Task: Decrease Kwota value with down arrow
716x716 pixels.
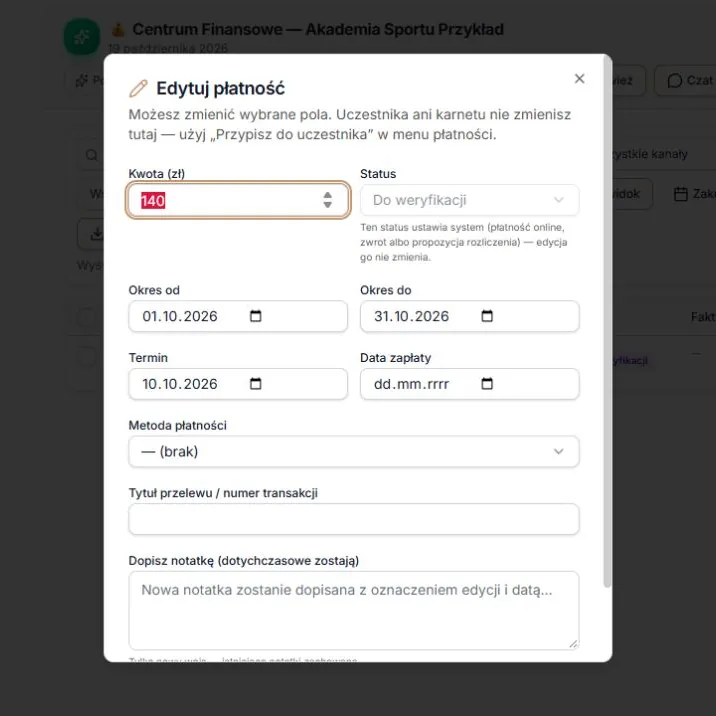Action: [327, 205]
